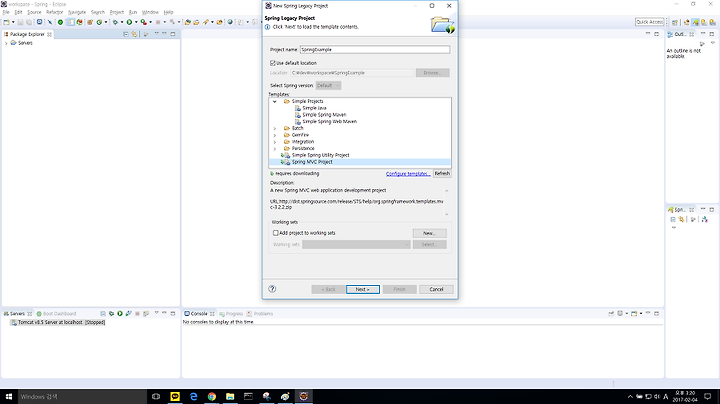The image size is (720, 404).
Task: Click the Open Web Browser globe icon
Action: (x=230, y=22)
